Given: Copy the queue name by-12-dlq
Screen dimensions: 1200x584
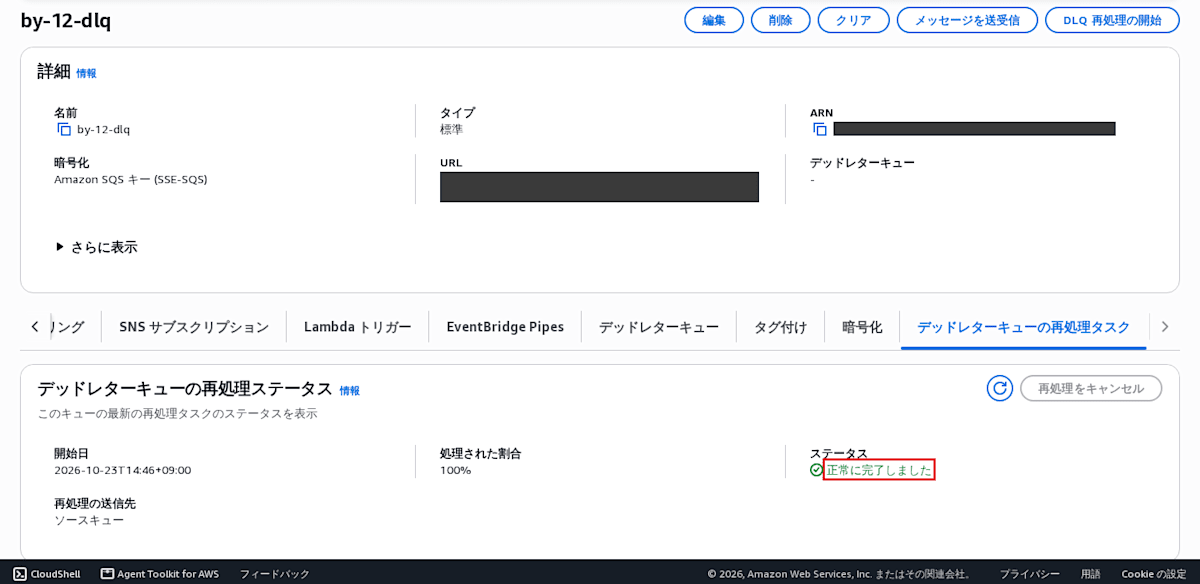Looking at the screenshot, I should pyautogui.click(x=64, y=129).
